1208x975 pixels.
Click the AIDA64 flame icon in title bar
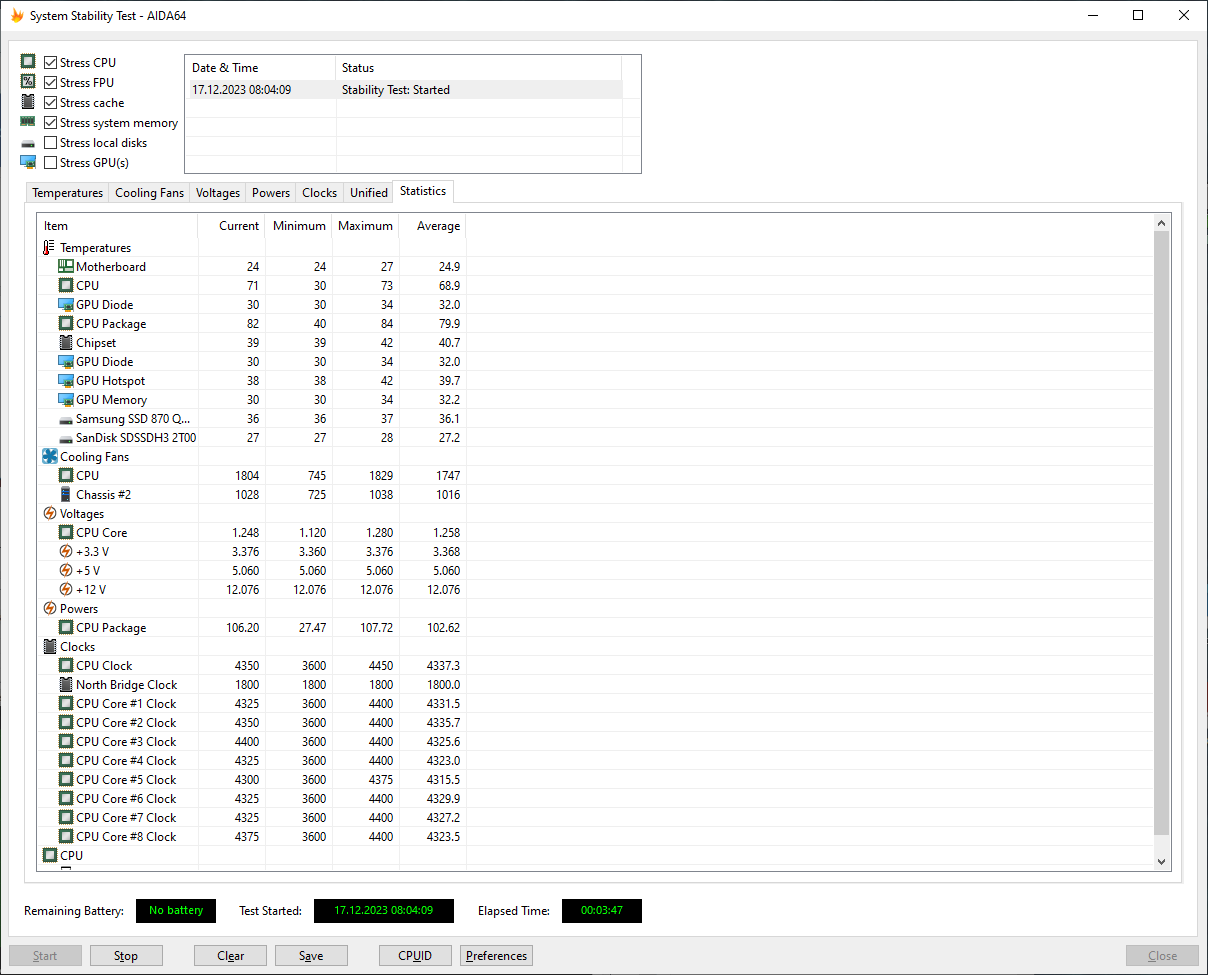click(17, 16)
